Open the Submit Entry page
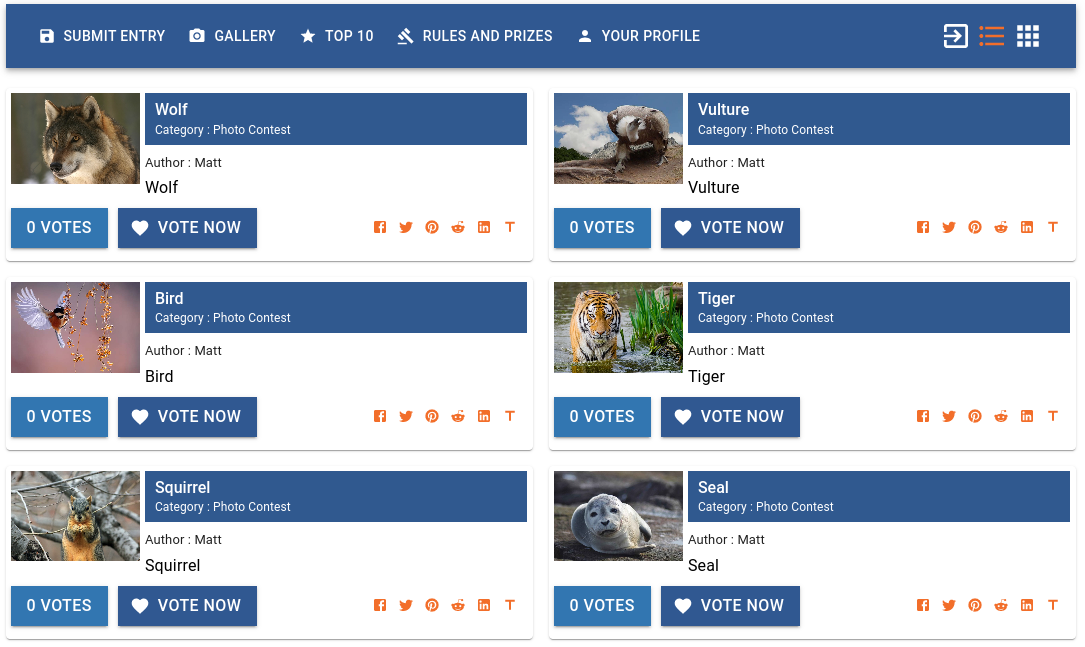Screen dimensions: 1085x647 [x=102, y=36]
